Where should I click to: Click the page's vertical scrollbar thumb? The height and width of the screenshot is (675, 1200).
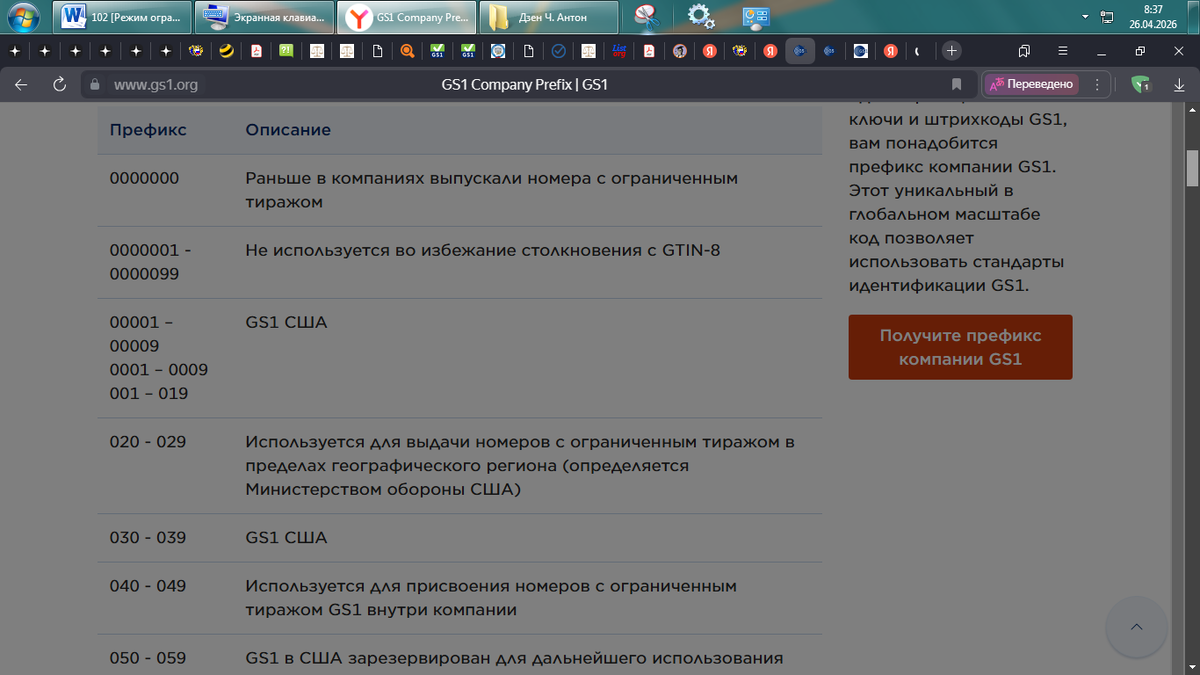(x=1192, y=167)
